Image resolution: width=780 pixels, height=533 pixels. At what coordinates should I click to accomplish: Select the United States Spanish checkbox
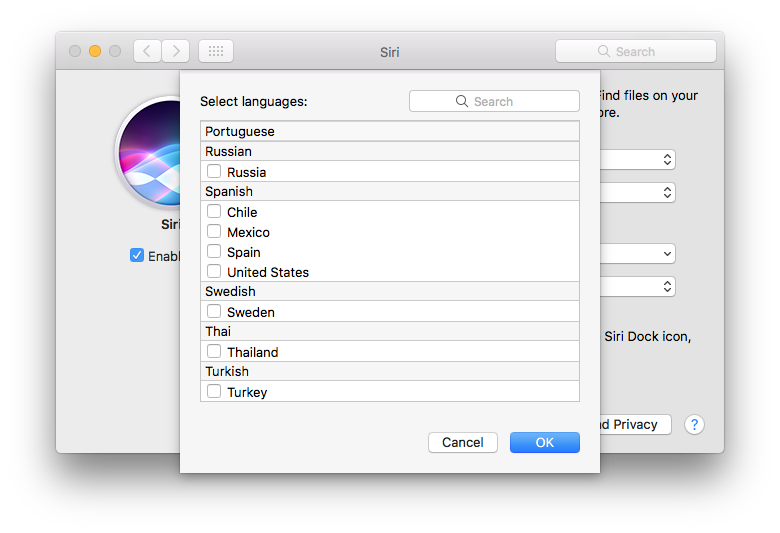coord(214,271)
